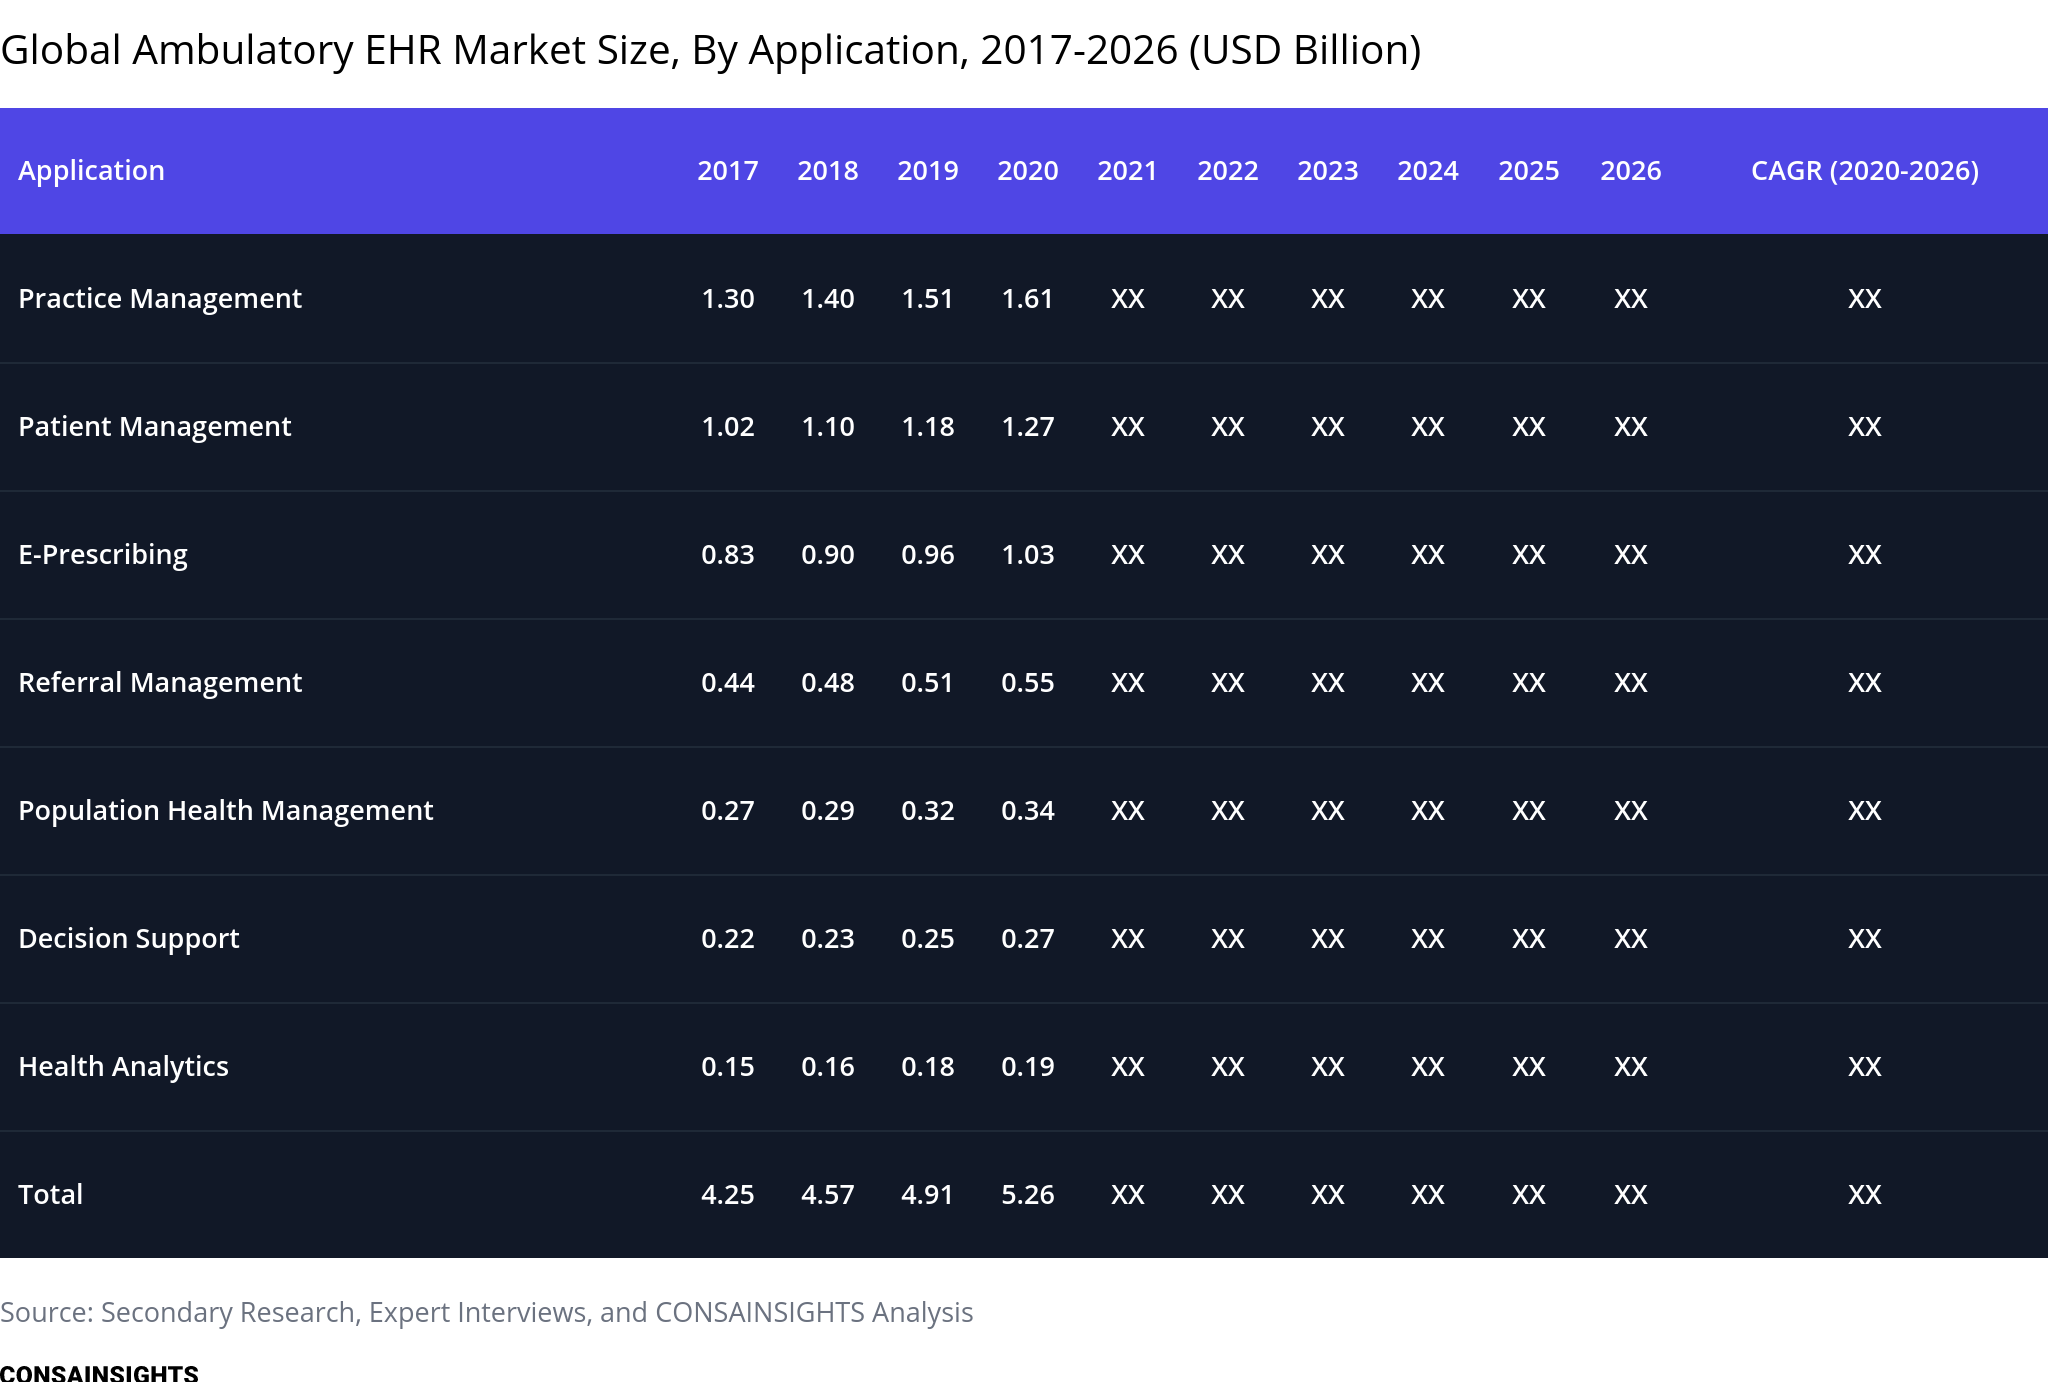2048x1382 pixels.
Task: Select the 2026 column header
Action: [x=1631, y=171]
